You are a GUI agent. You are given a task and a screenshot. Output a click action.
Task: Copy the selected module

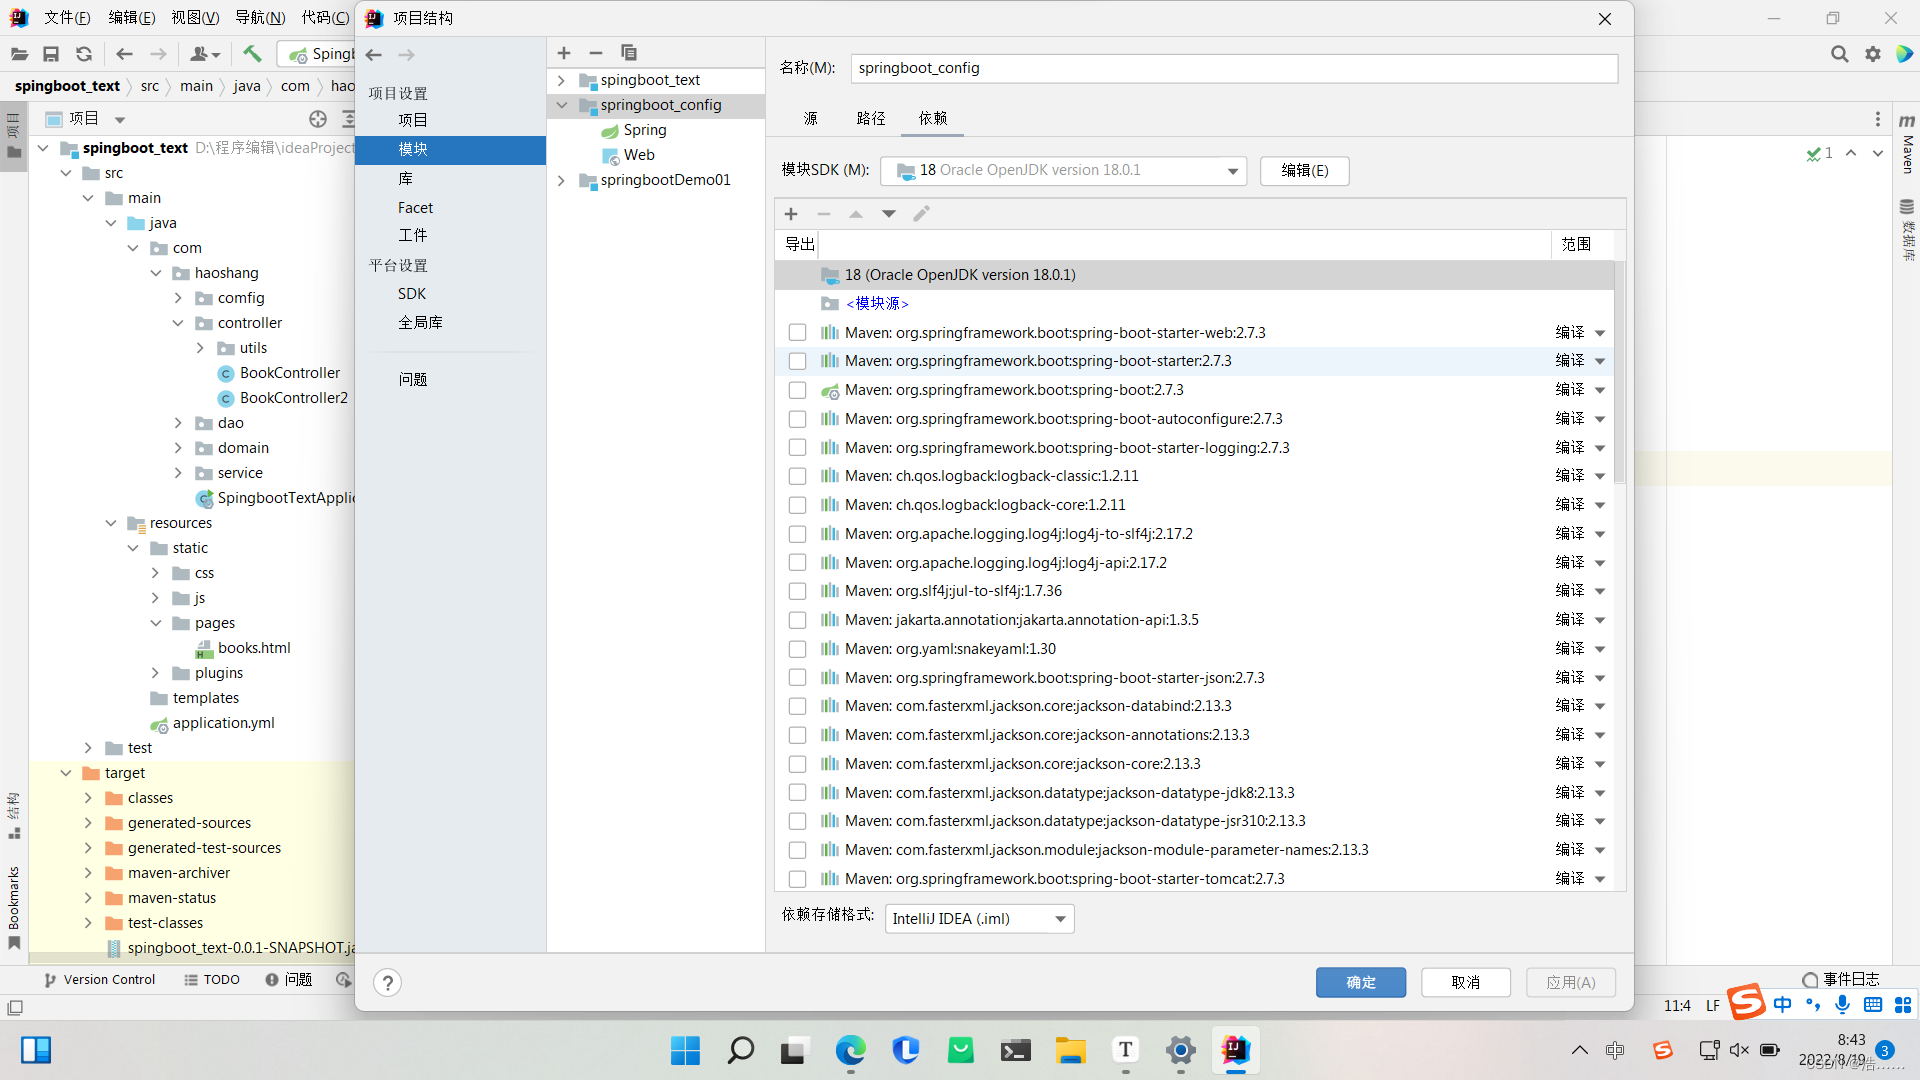629,53
